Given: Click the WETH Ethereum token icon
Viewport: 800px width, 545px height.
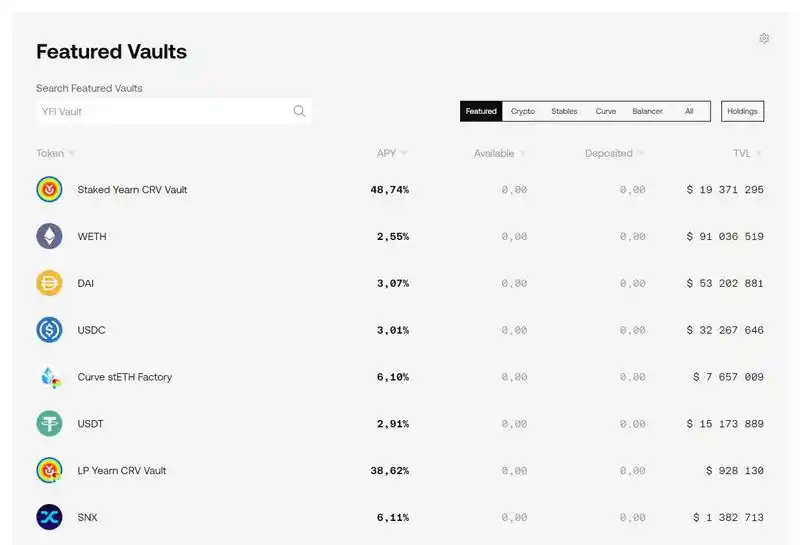Looking at the screenshot, I should [49, 236].
